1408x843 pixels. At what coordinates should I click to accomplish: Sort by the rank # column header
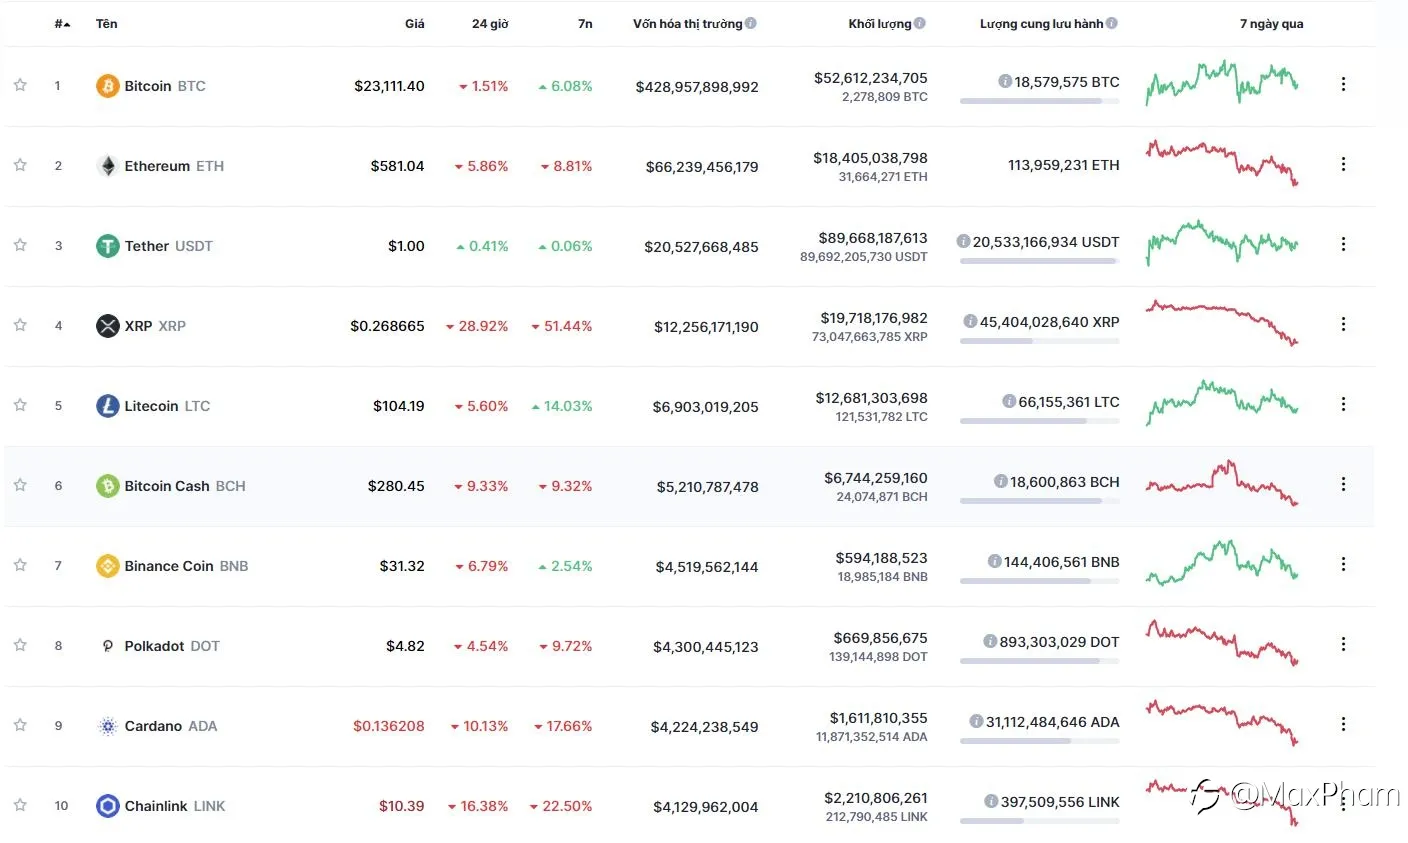(x=62, y=24)
